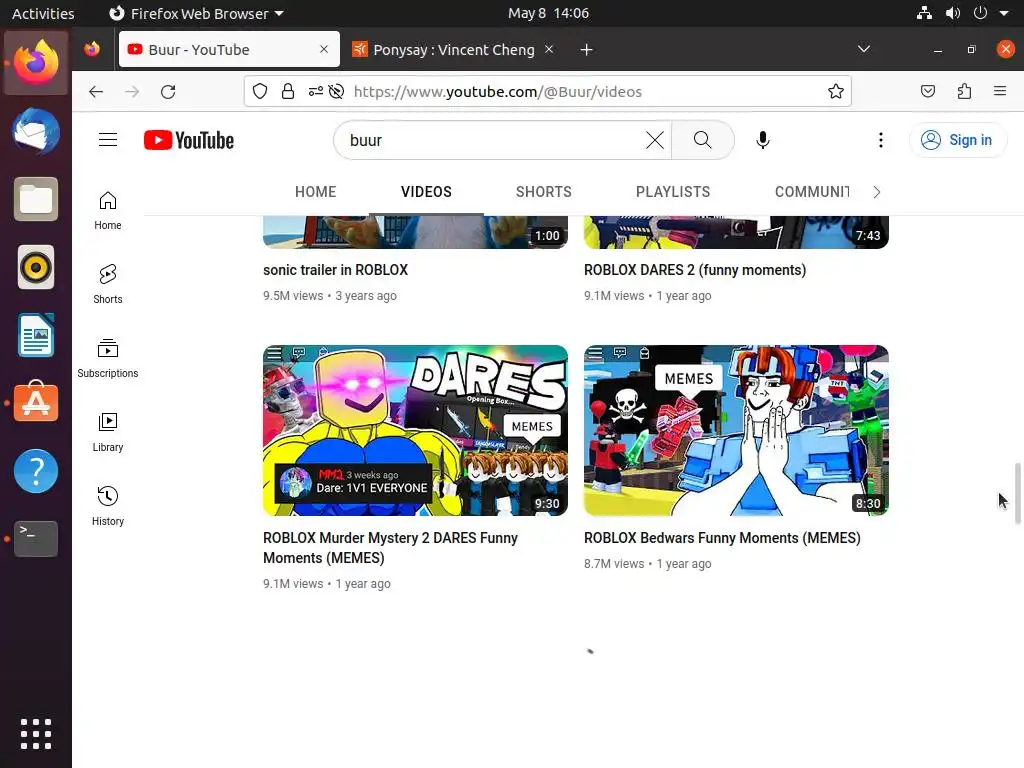Play the Murder Mystery 2 DARES thumbnail
Screen dimensions: 1024x768
[415, 430]
